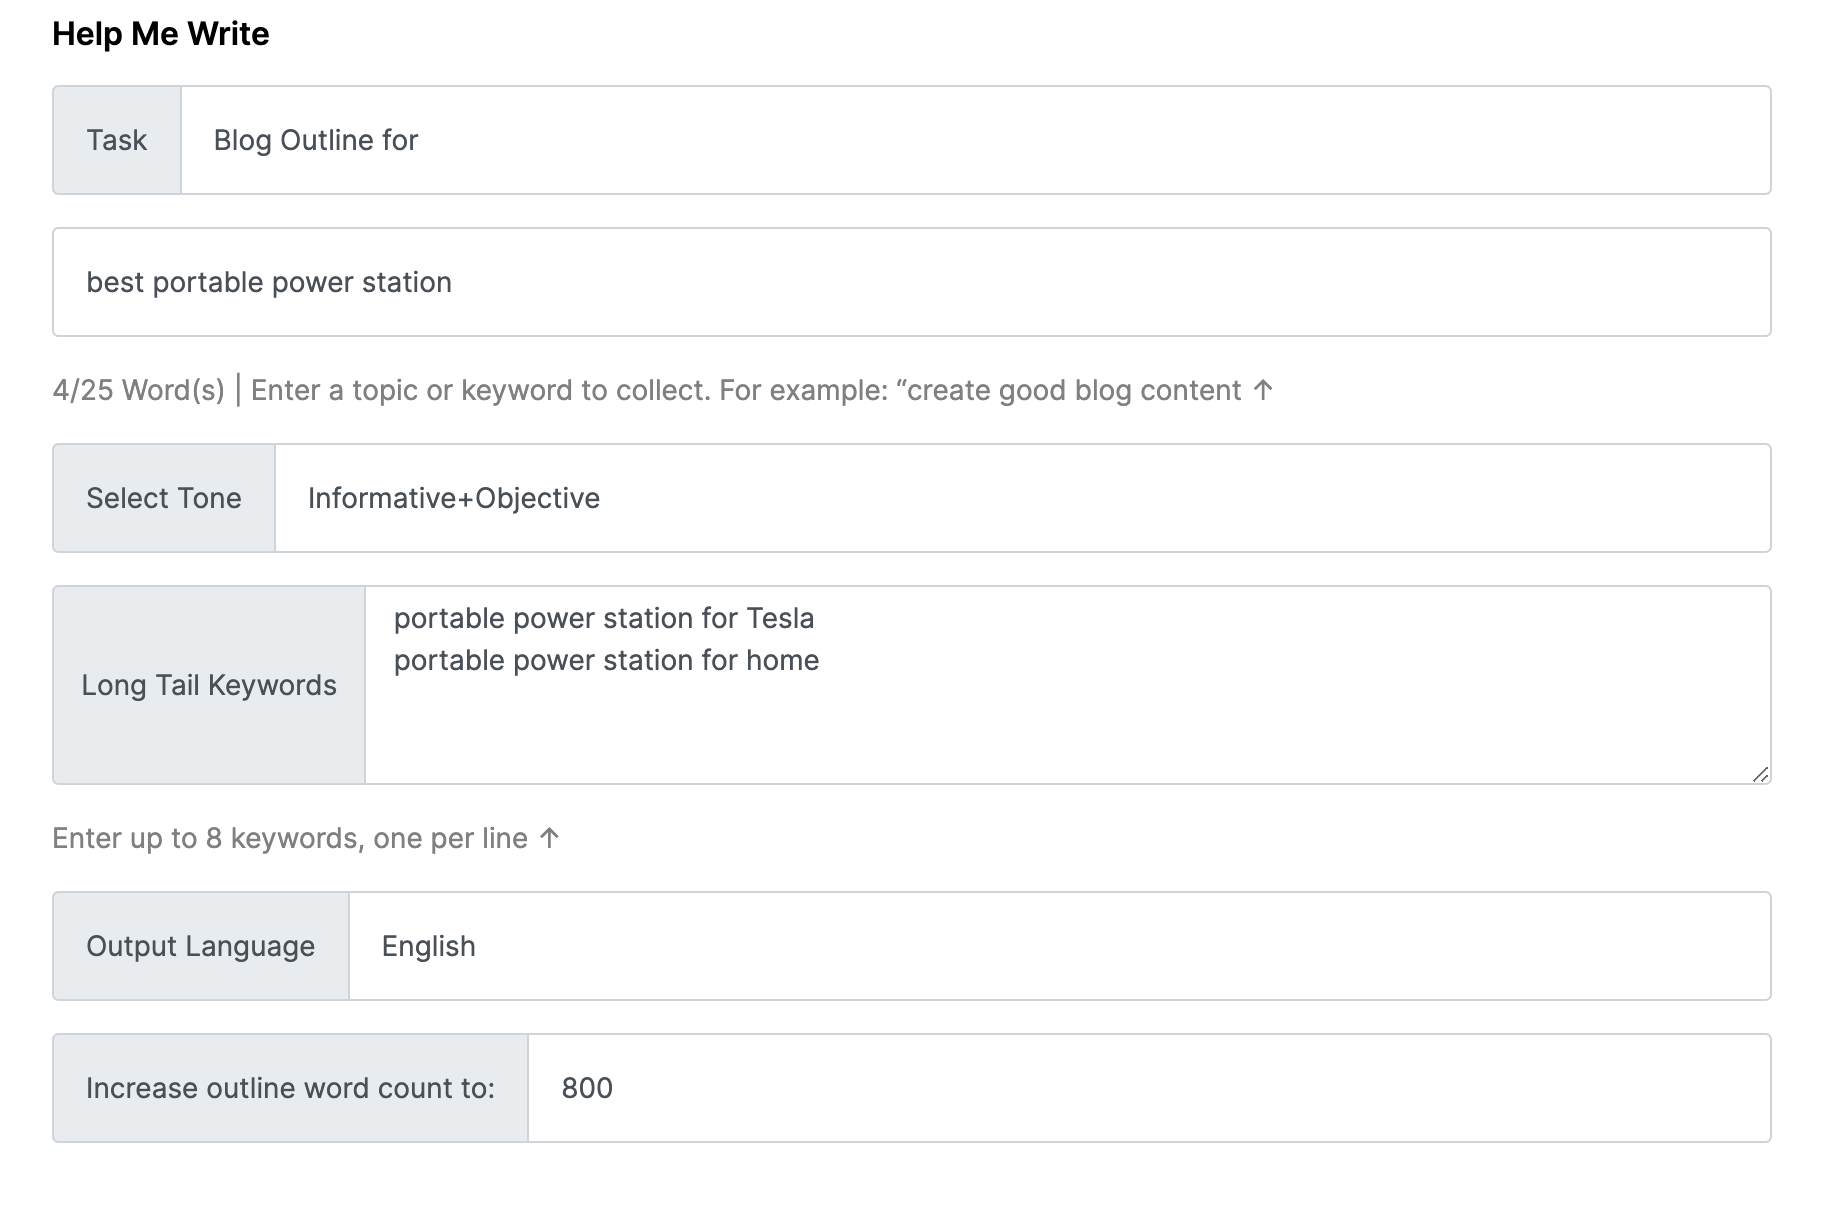Open the Output Language dropdown set to English
The image size is (1826, 1206).
point(1059,946)
